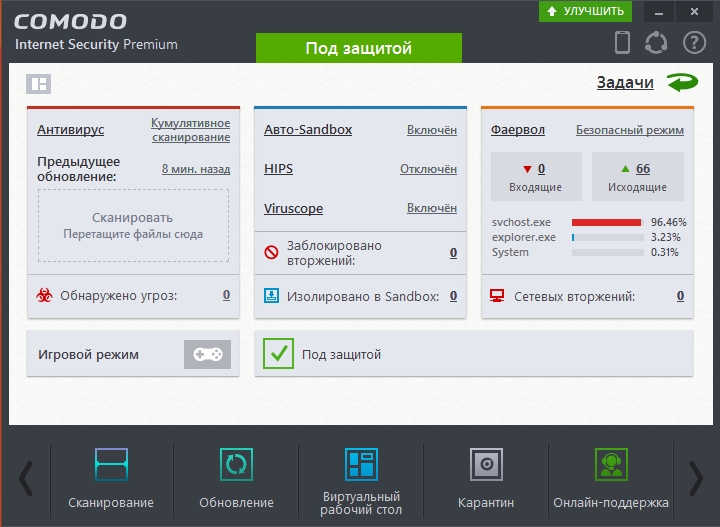Open the Viruscope link
720x527 pixels.
tap(293, 208)
